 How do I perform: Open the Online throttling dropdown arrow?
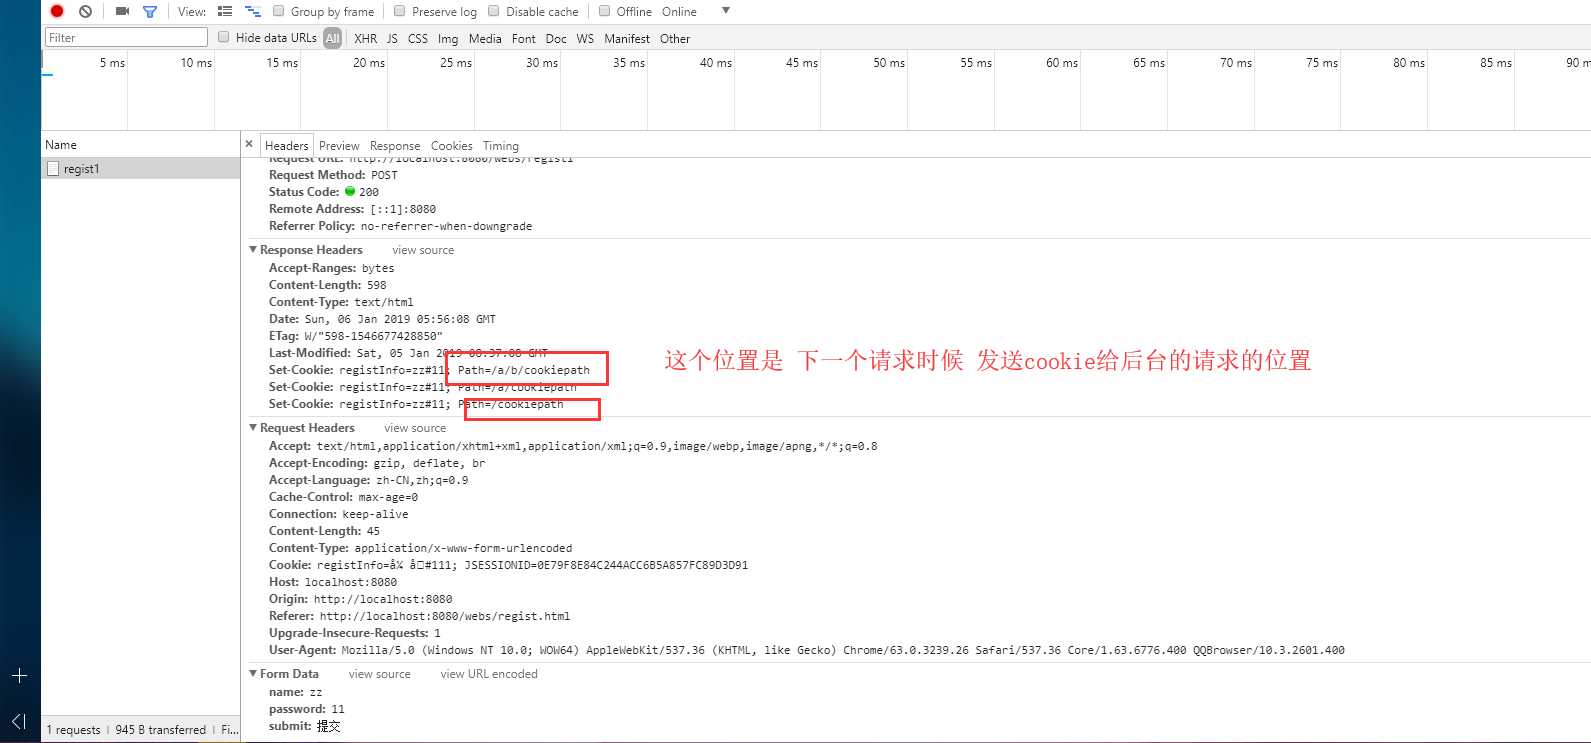pos(726,11)
